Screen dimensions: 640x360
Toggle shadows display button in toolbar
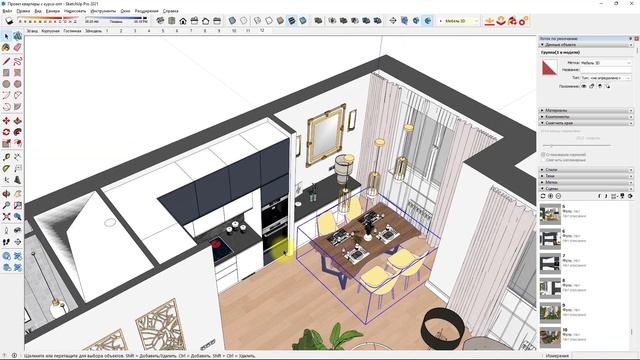point(9,20)
